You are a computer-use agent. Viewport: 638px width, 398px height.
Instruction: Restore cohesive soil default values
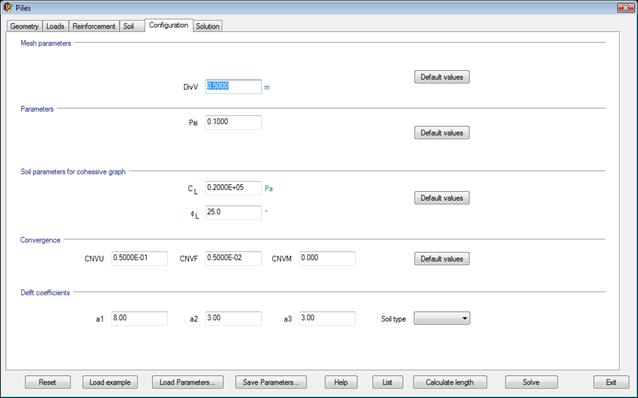442,198
